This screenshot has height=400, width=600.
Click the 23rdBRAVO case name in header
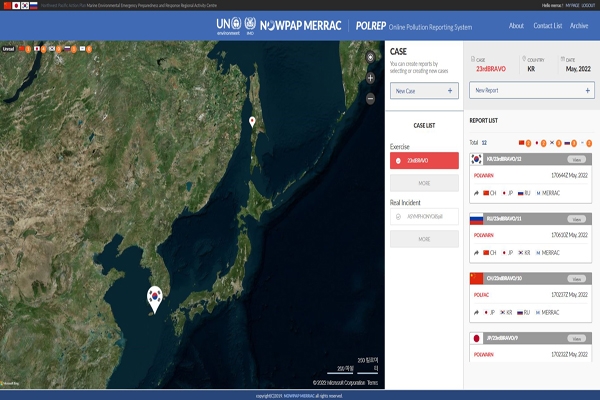tap(491, 69)
